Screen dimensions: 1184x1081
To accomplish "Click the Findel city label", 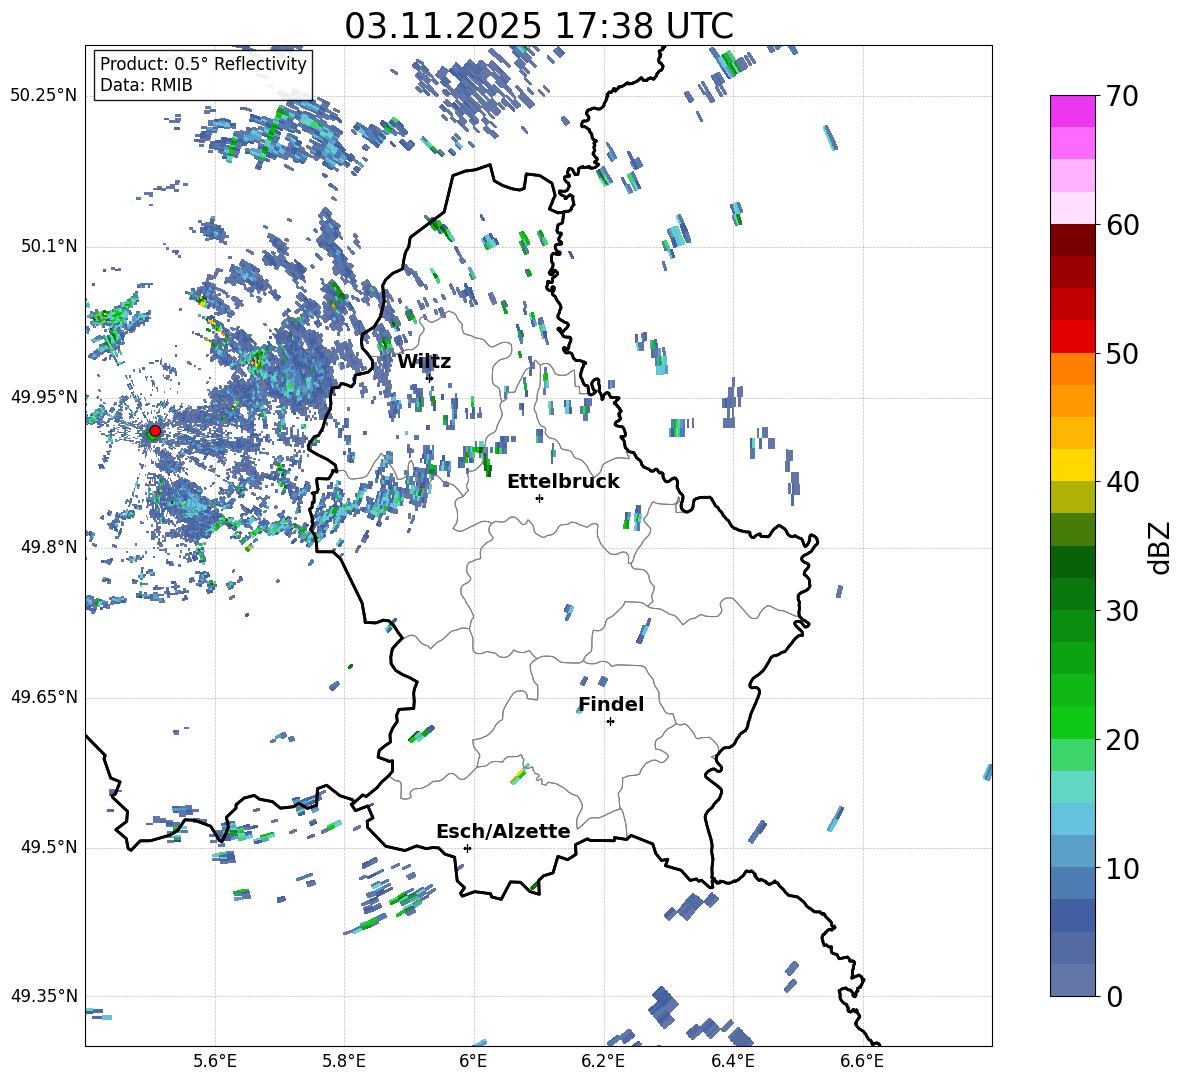I will [611, 704].
